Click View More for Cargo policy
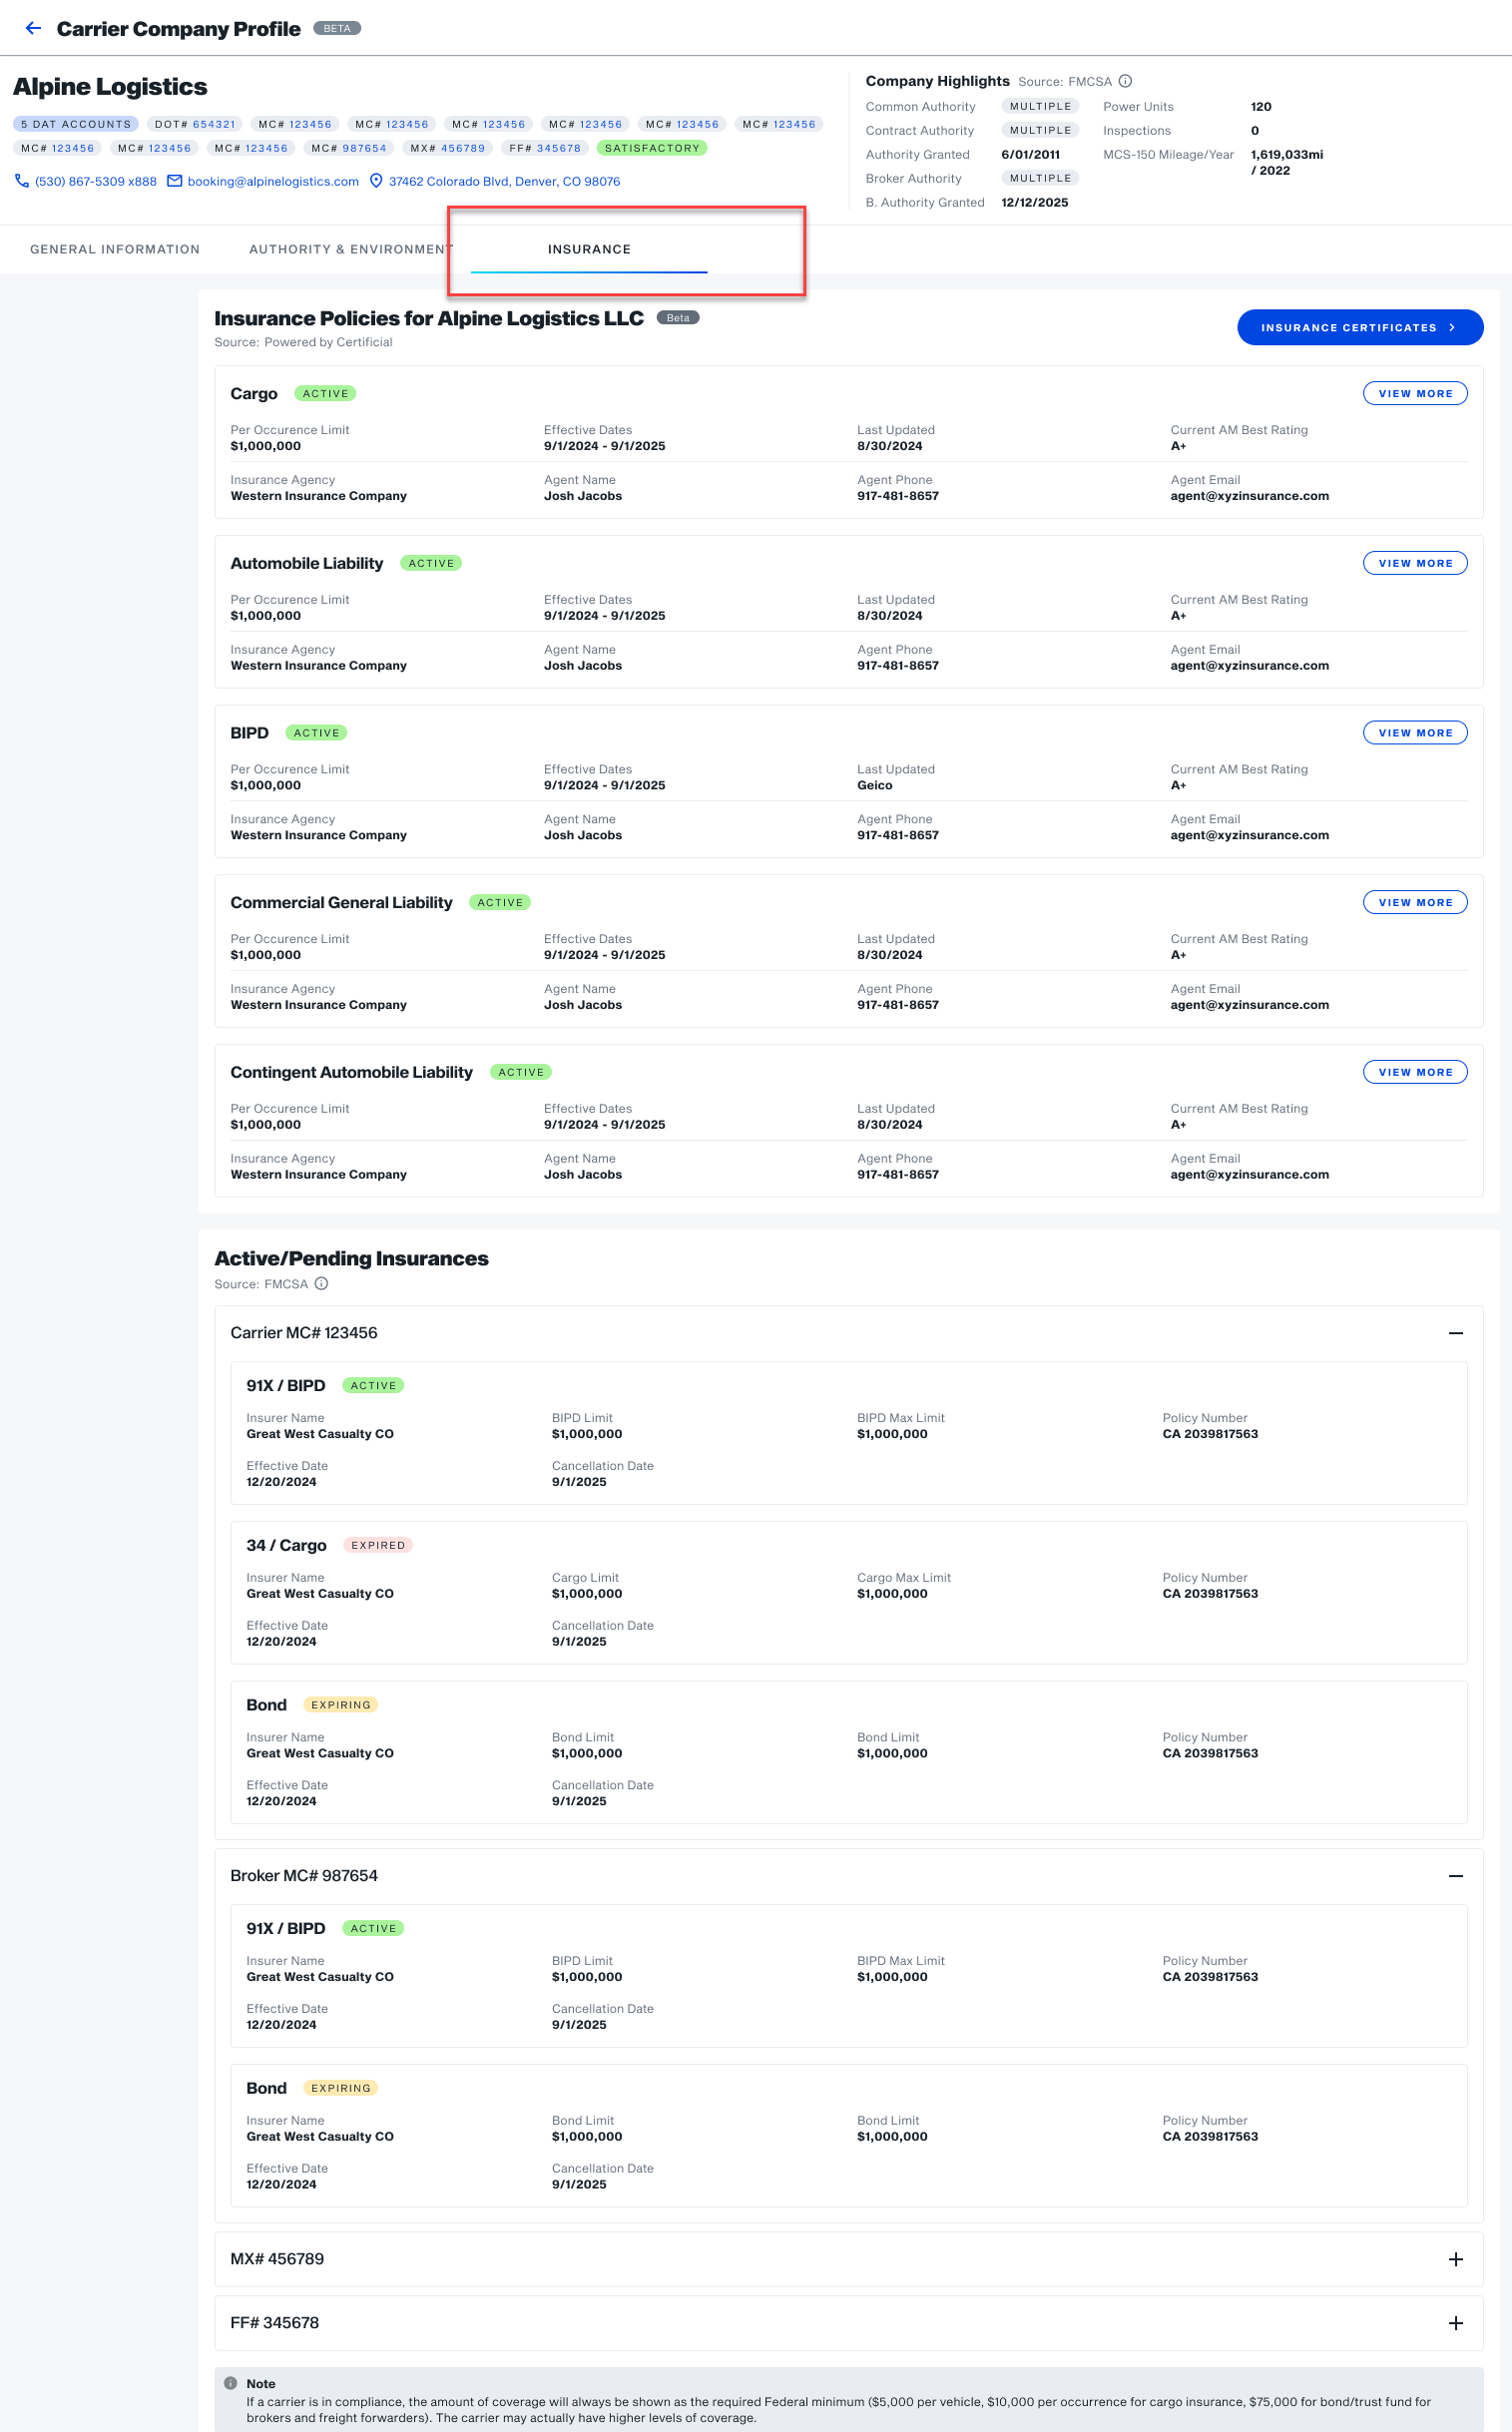Viewport: 1512px width, 2432px height. pyautogui.click(x=1414, y=394)
